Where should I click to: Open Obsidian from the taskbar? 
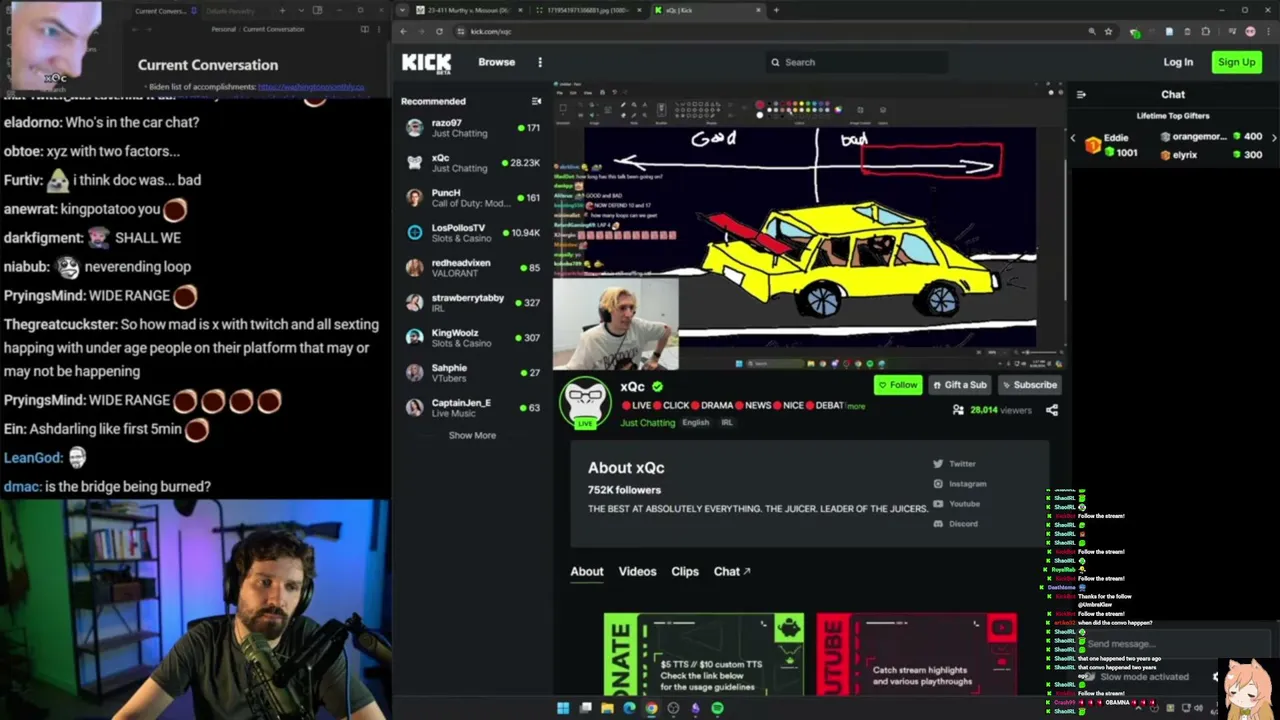(695, 708)
